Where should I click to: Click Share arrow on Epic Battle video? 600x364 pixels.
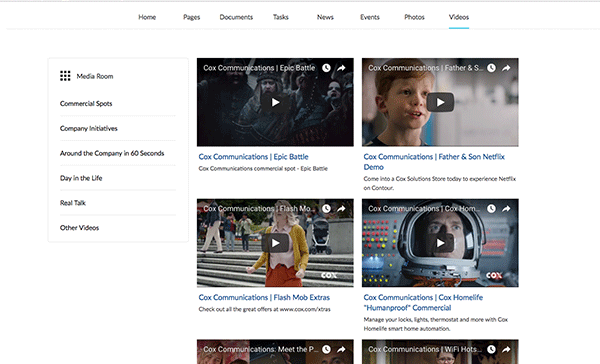(x=341, y=68)
